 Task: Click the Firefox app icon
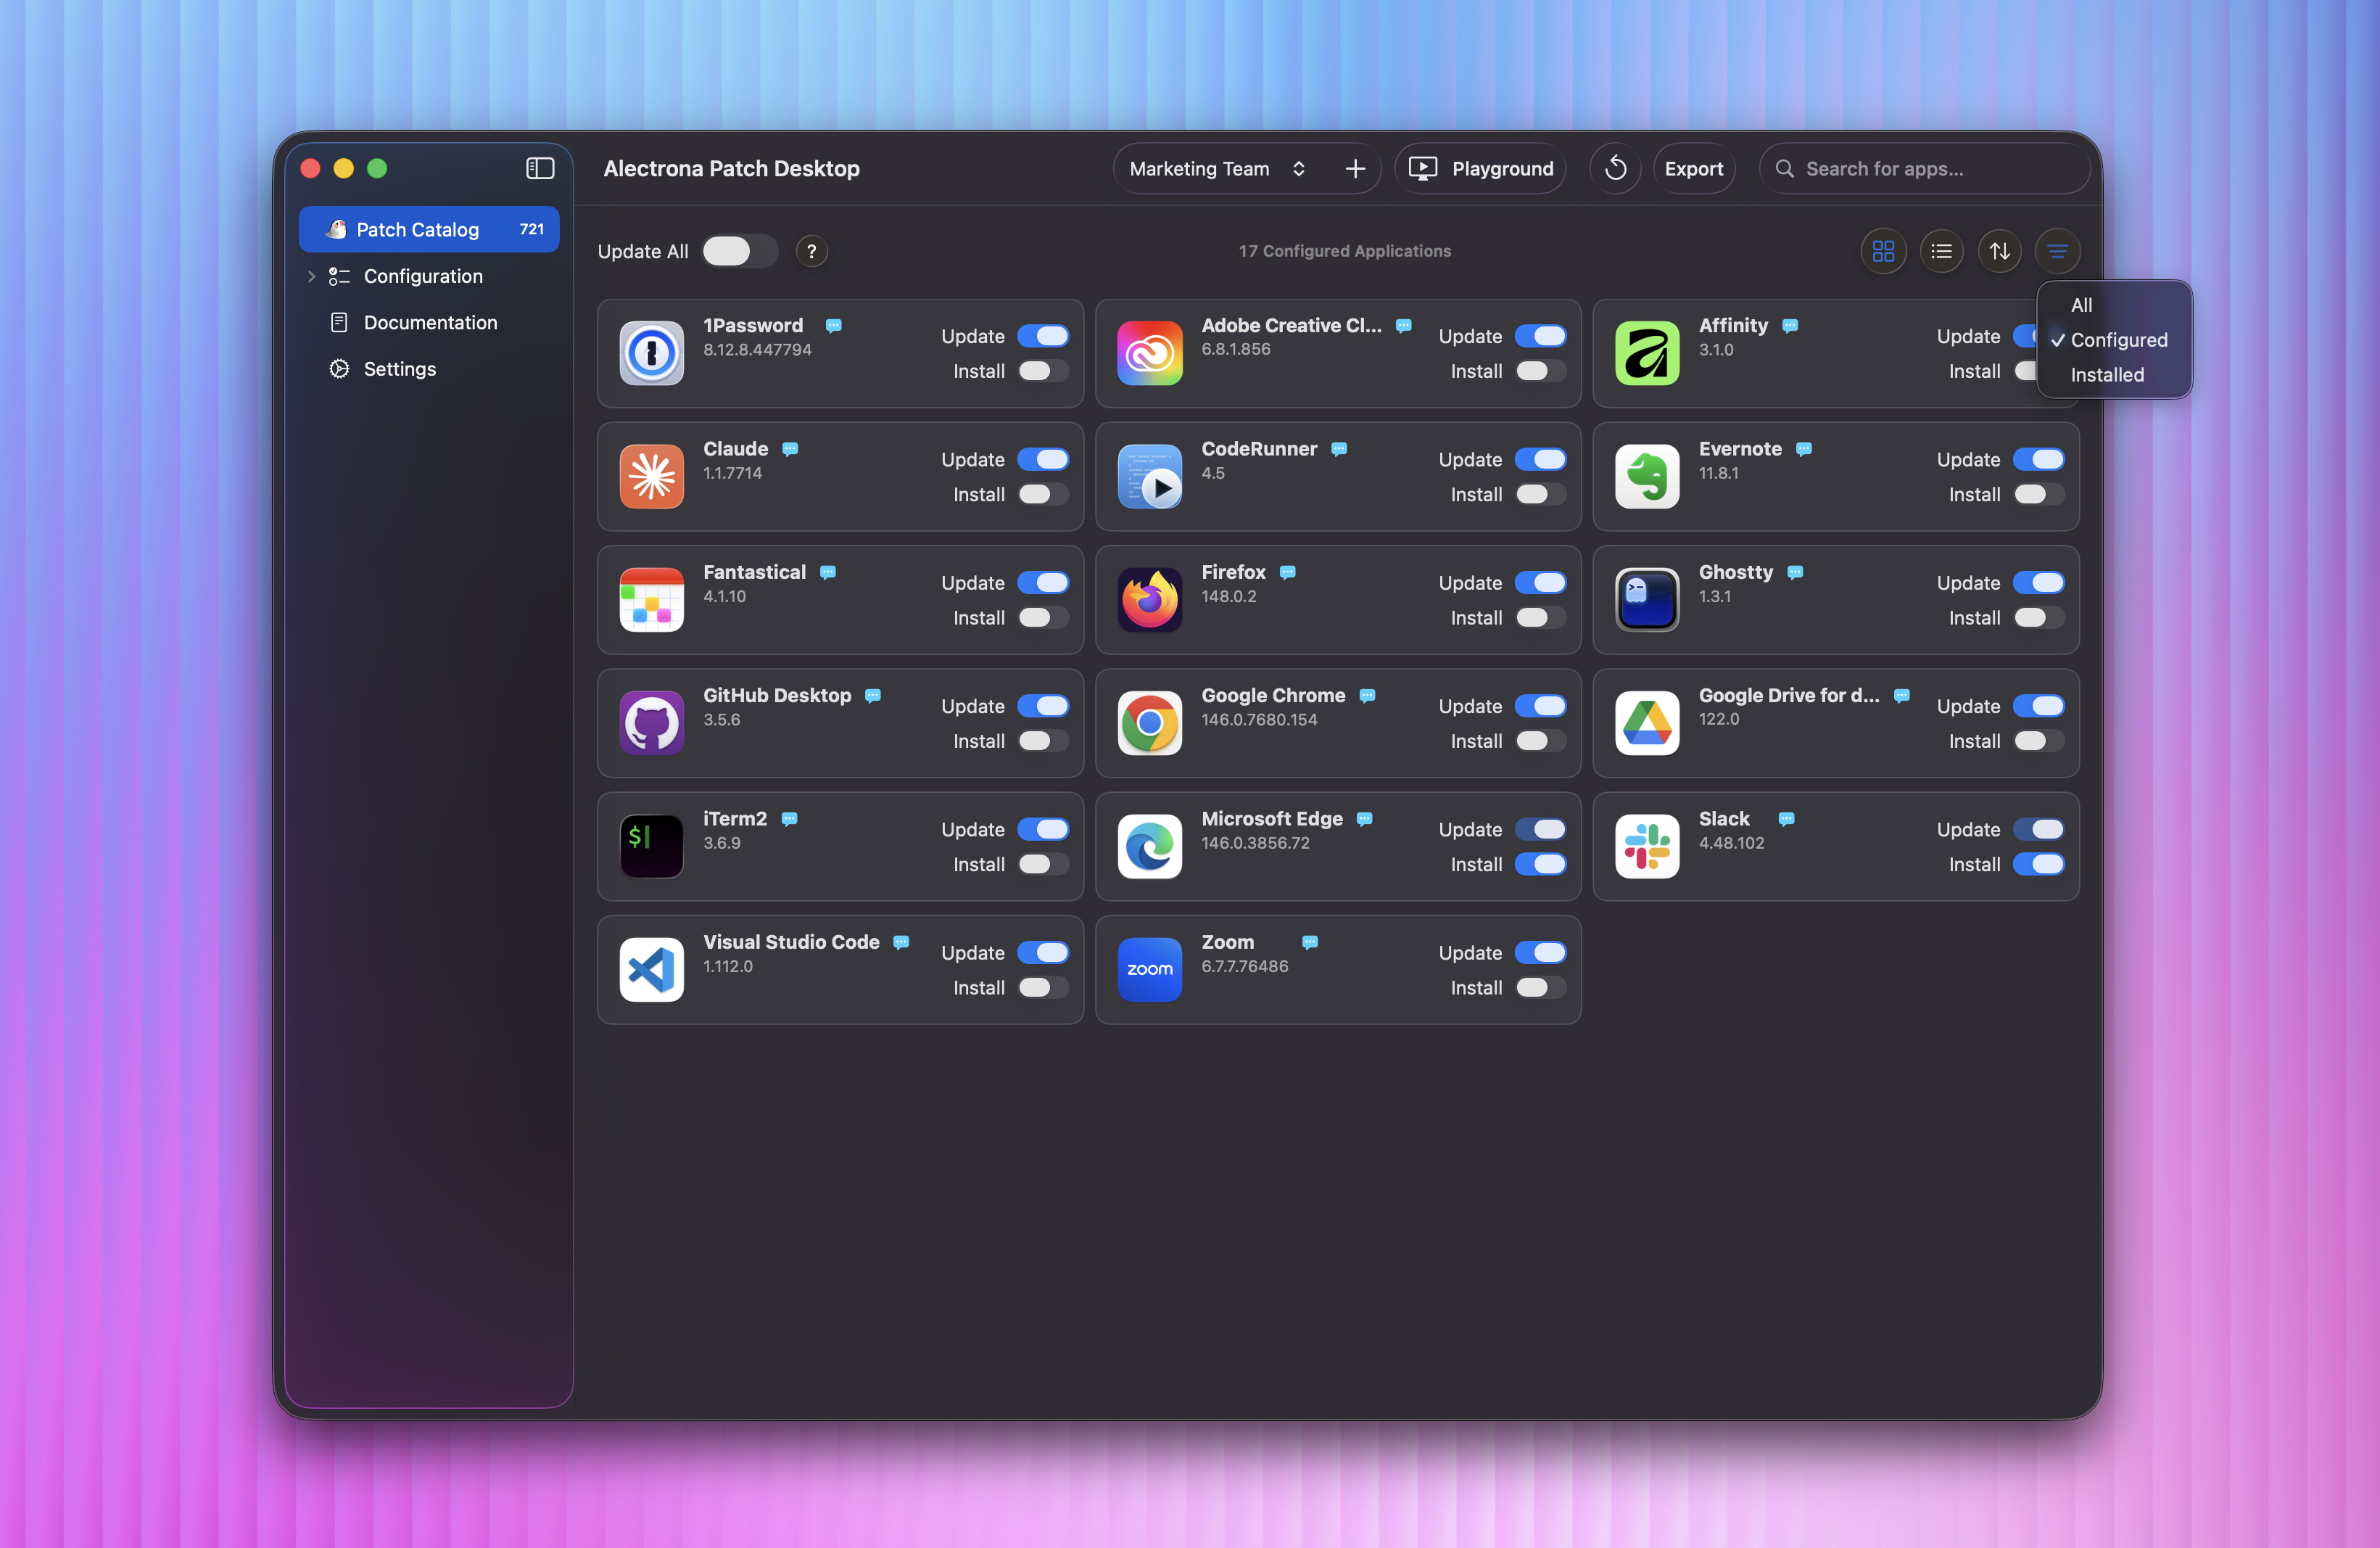point(1149,599)
